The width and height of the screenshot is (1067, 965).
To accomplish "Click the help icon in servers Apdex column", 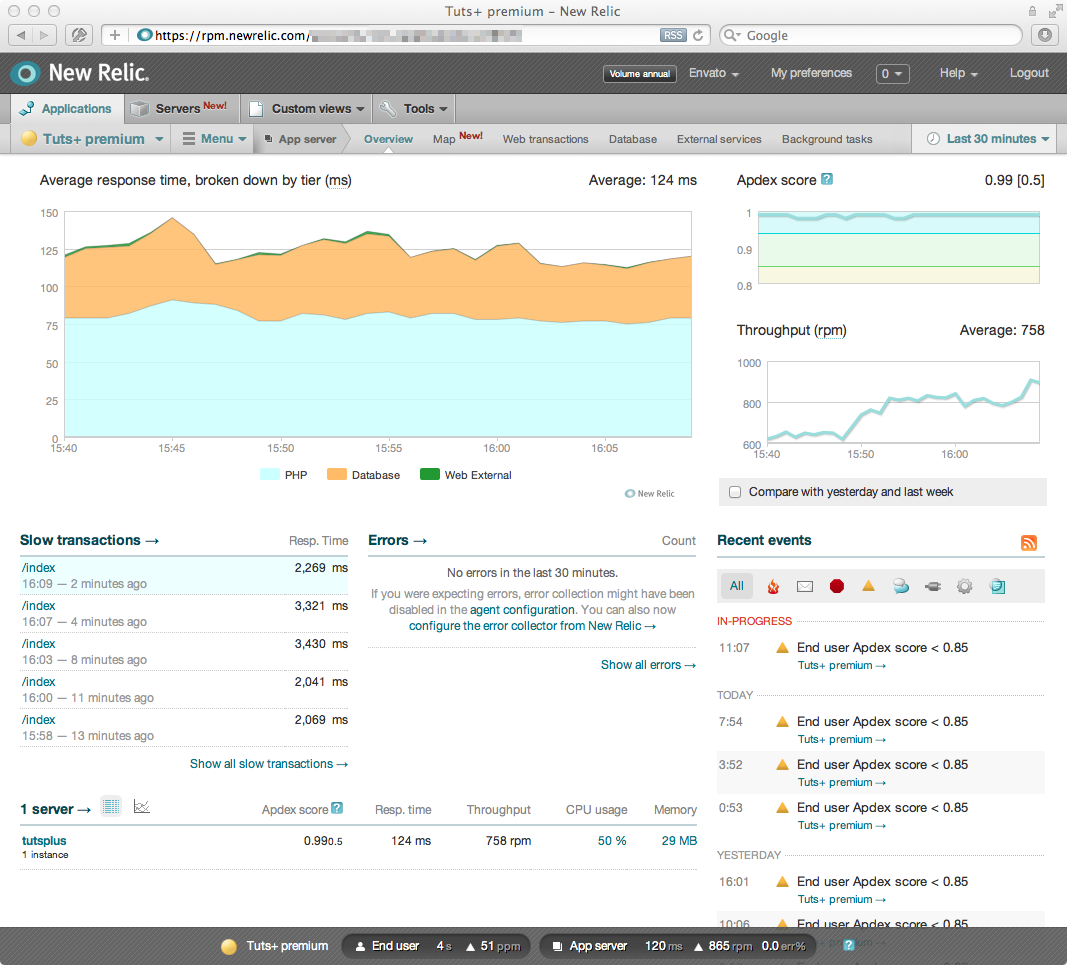I will pos(337,808).
